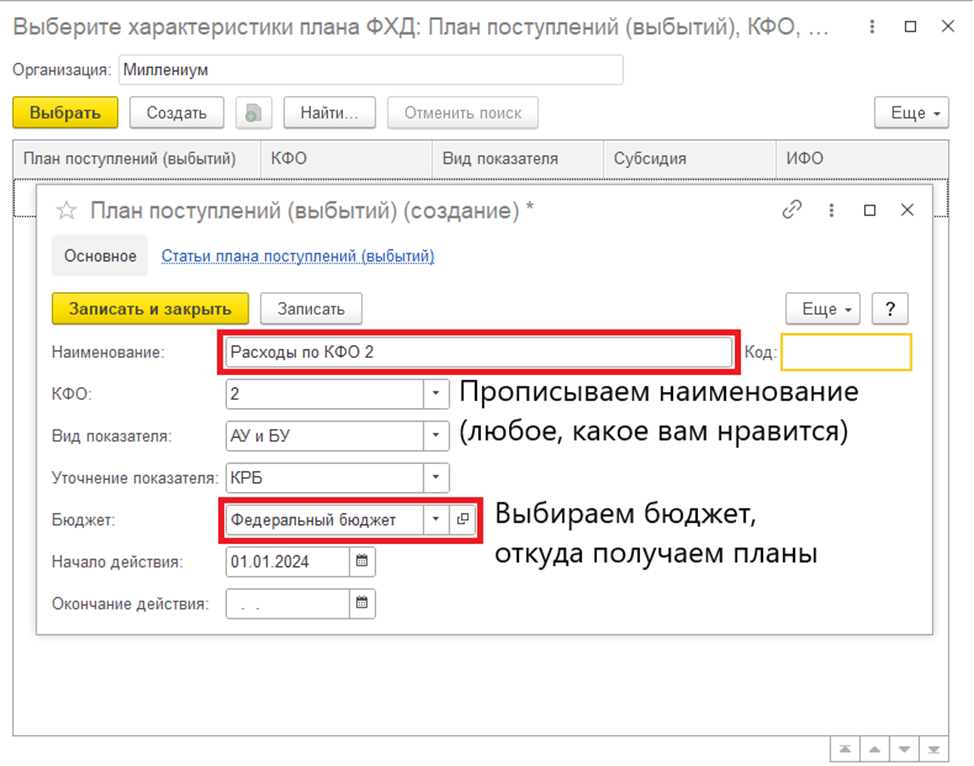Click the Организация field with Миллениум
This screenshot has height=766, width=974.
tap(371, 70)
